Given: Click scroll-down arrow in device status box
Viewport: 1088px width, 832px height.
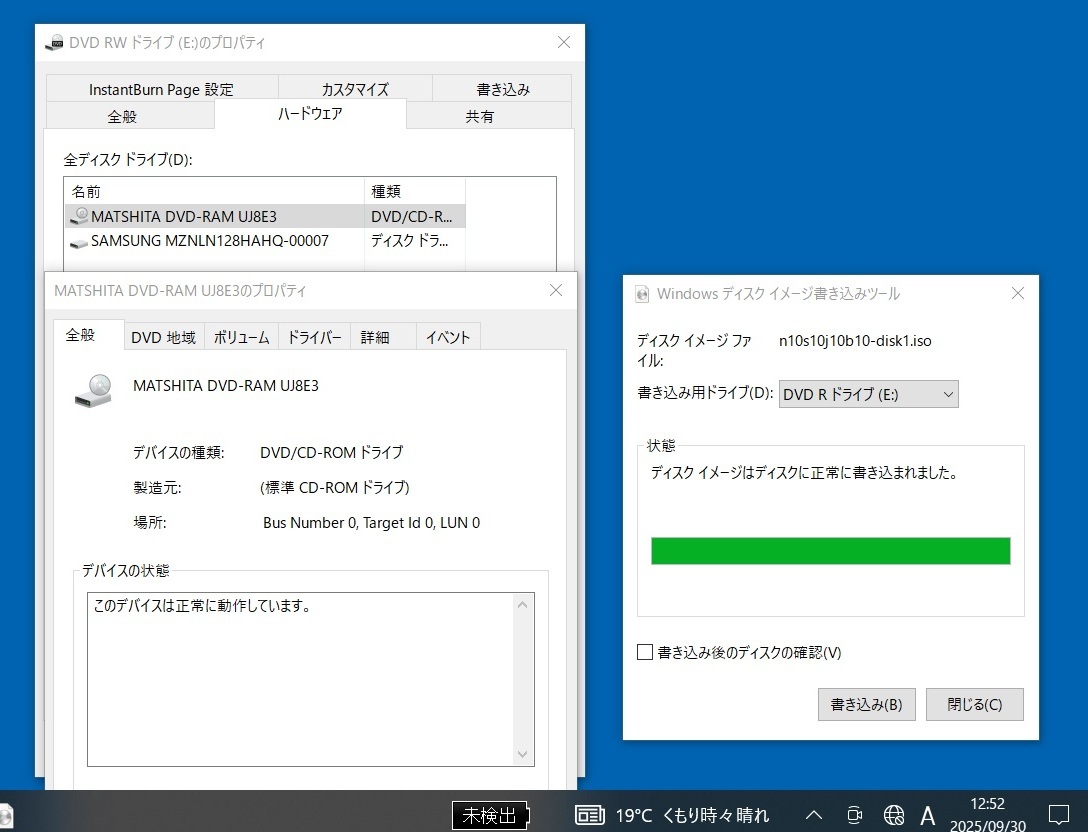Looking at the screenshot, I should point(522,754).
